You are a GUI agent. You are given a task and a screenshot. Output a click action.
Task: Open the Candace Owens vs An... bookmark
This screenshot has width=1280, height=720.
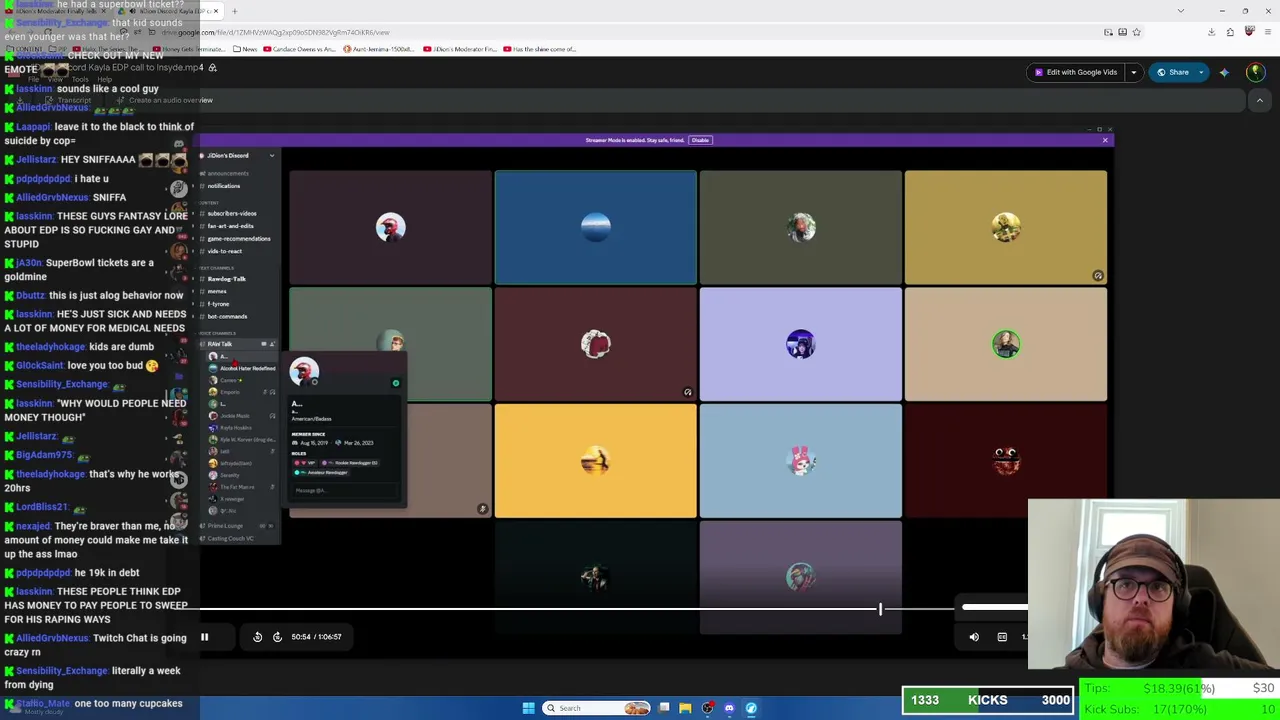[300, 49]
